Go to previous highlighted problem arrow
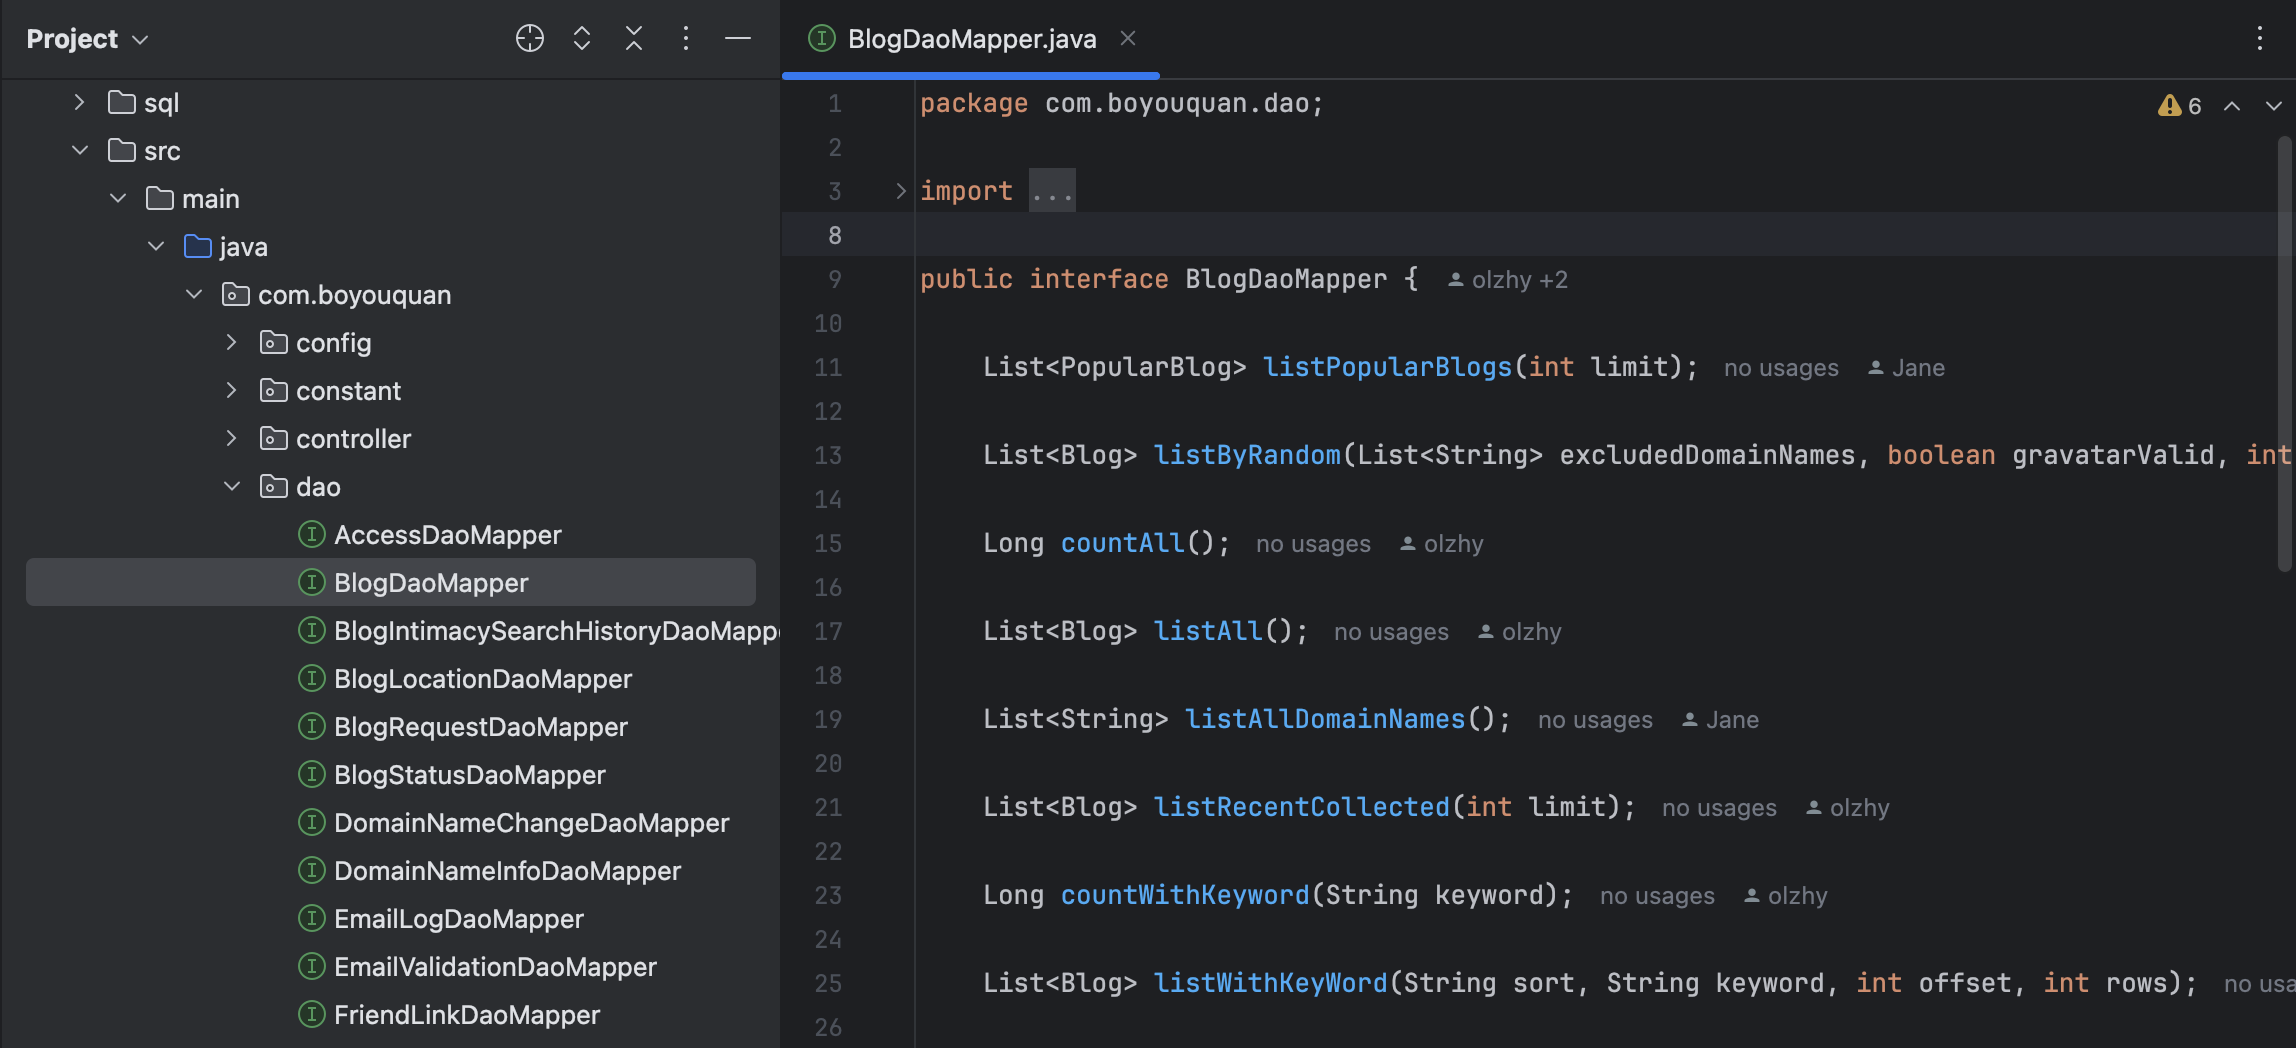The width and height of the screenshot is (2296, 1048). pyautogui.click(x=2231, y=106)
